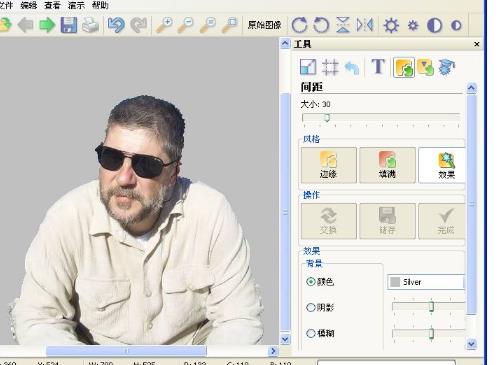The image size is (502, 365).
Task: Zoom out with the minus magnifier
Action: (x=186, y=25)
